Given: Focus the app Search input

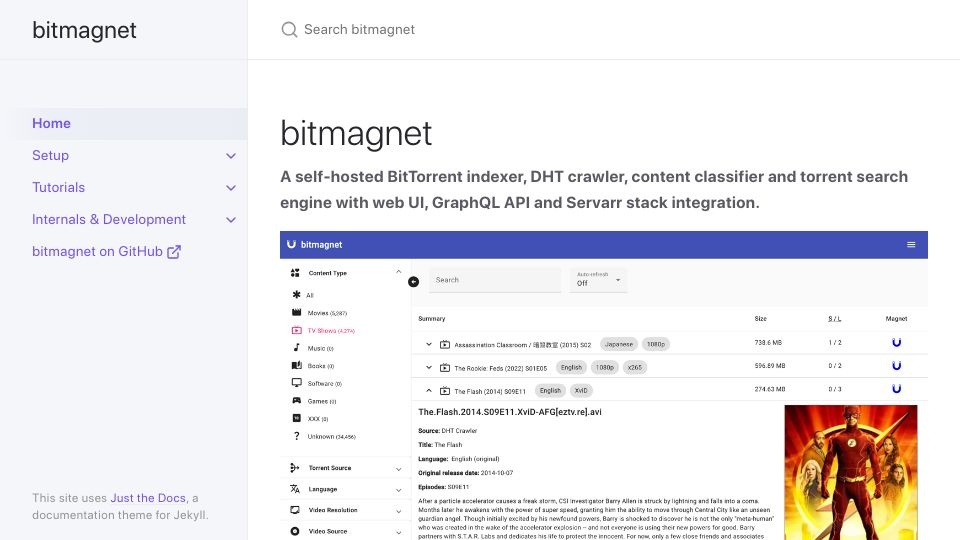Looking at the screenshot, I should click(x=495, y=280).
